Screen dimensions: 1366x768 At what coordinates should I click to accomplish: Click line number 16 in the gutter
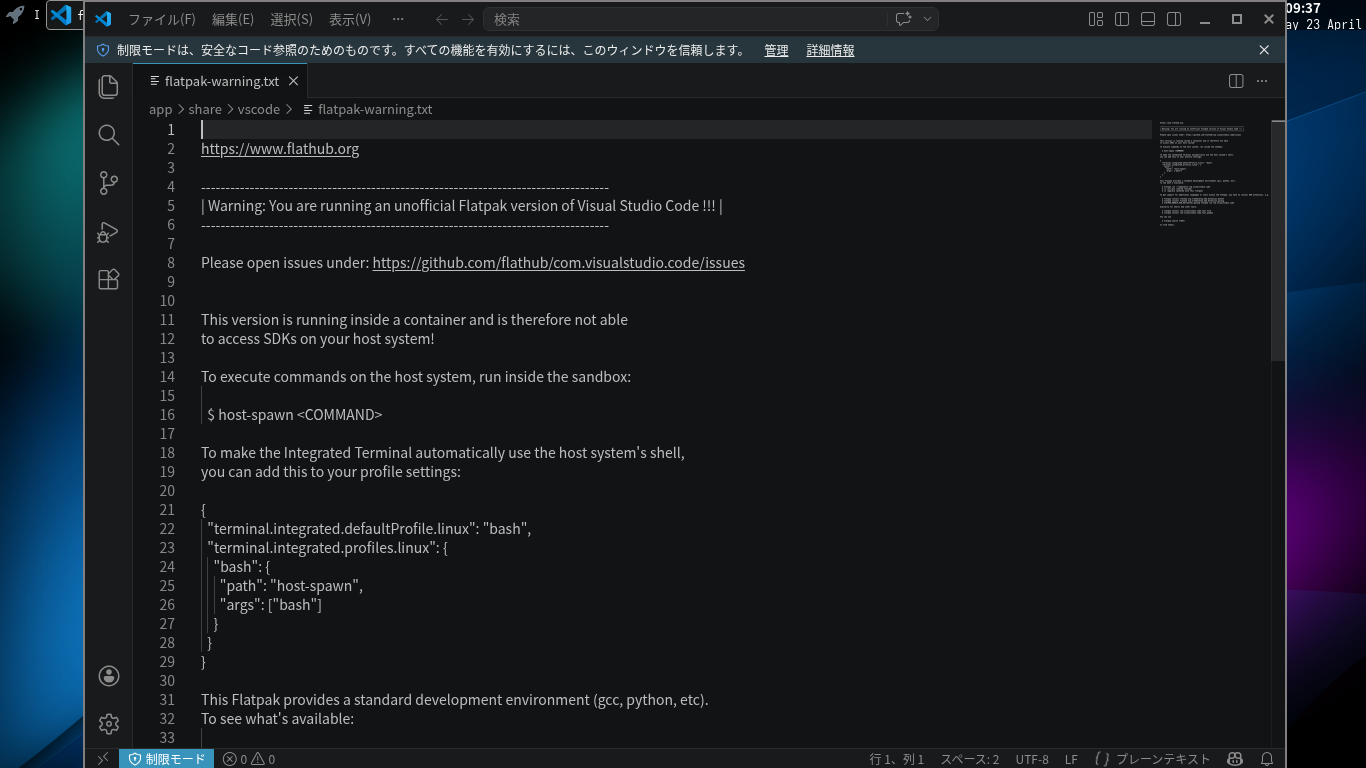click(167, 415)
